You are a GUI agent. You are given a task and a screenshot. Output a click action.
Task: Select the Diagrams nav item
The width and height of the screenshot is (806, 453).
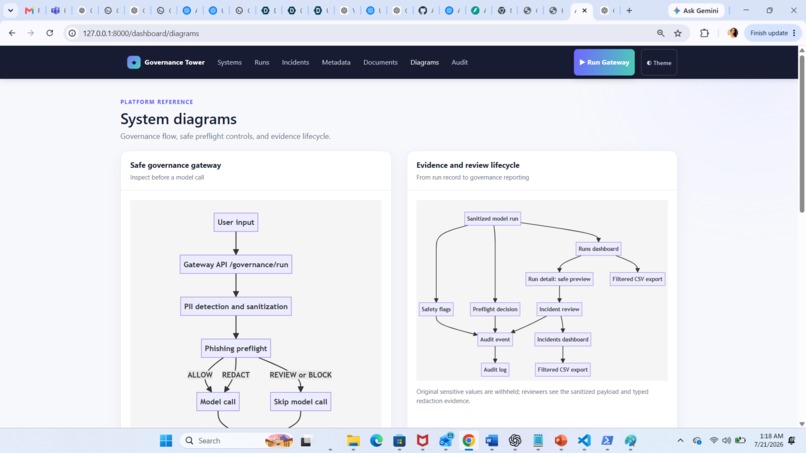pos(425,62)
